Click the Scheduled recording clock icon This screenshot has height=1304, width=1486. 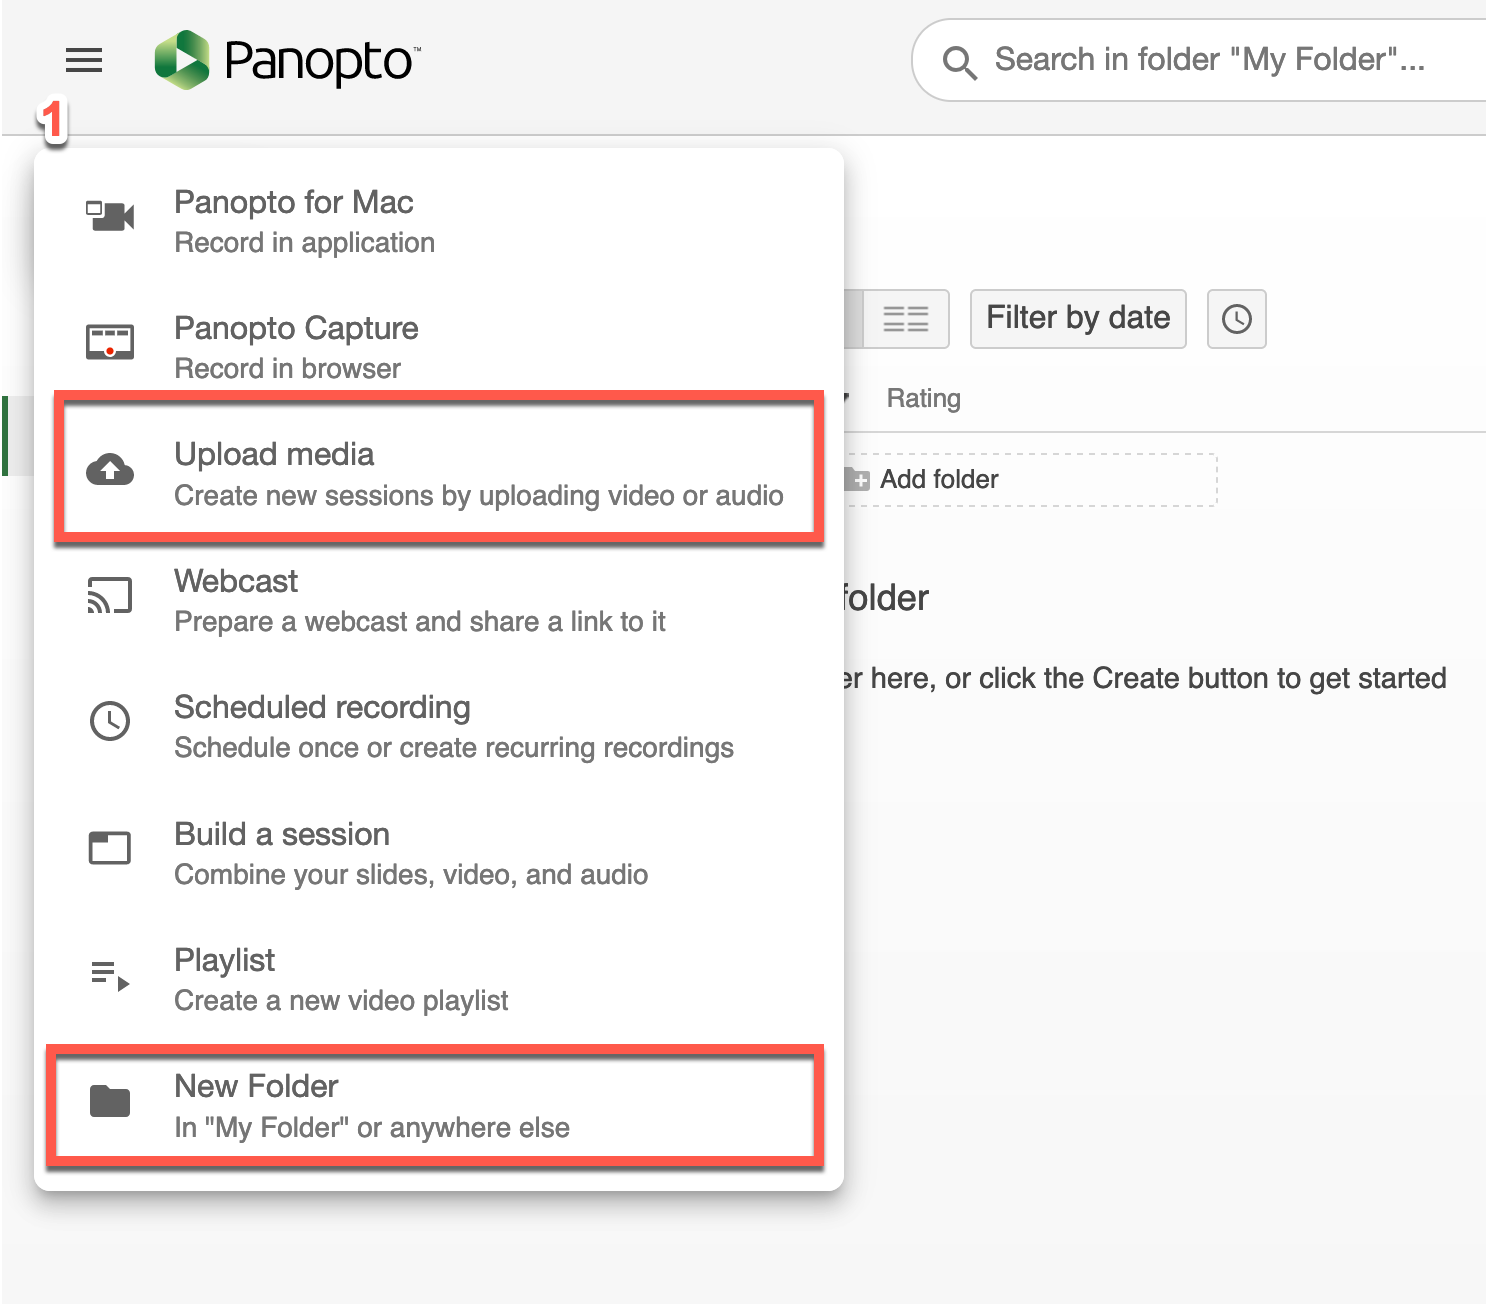(110, 721)
